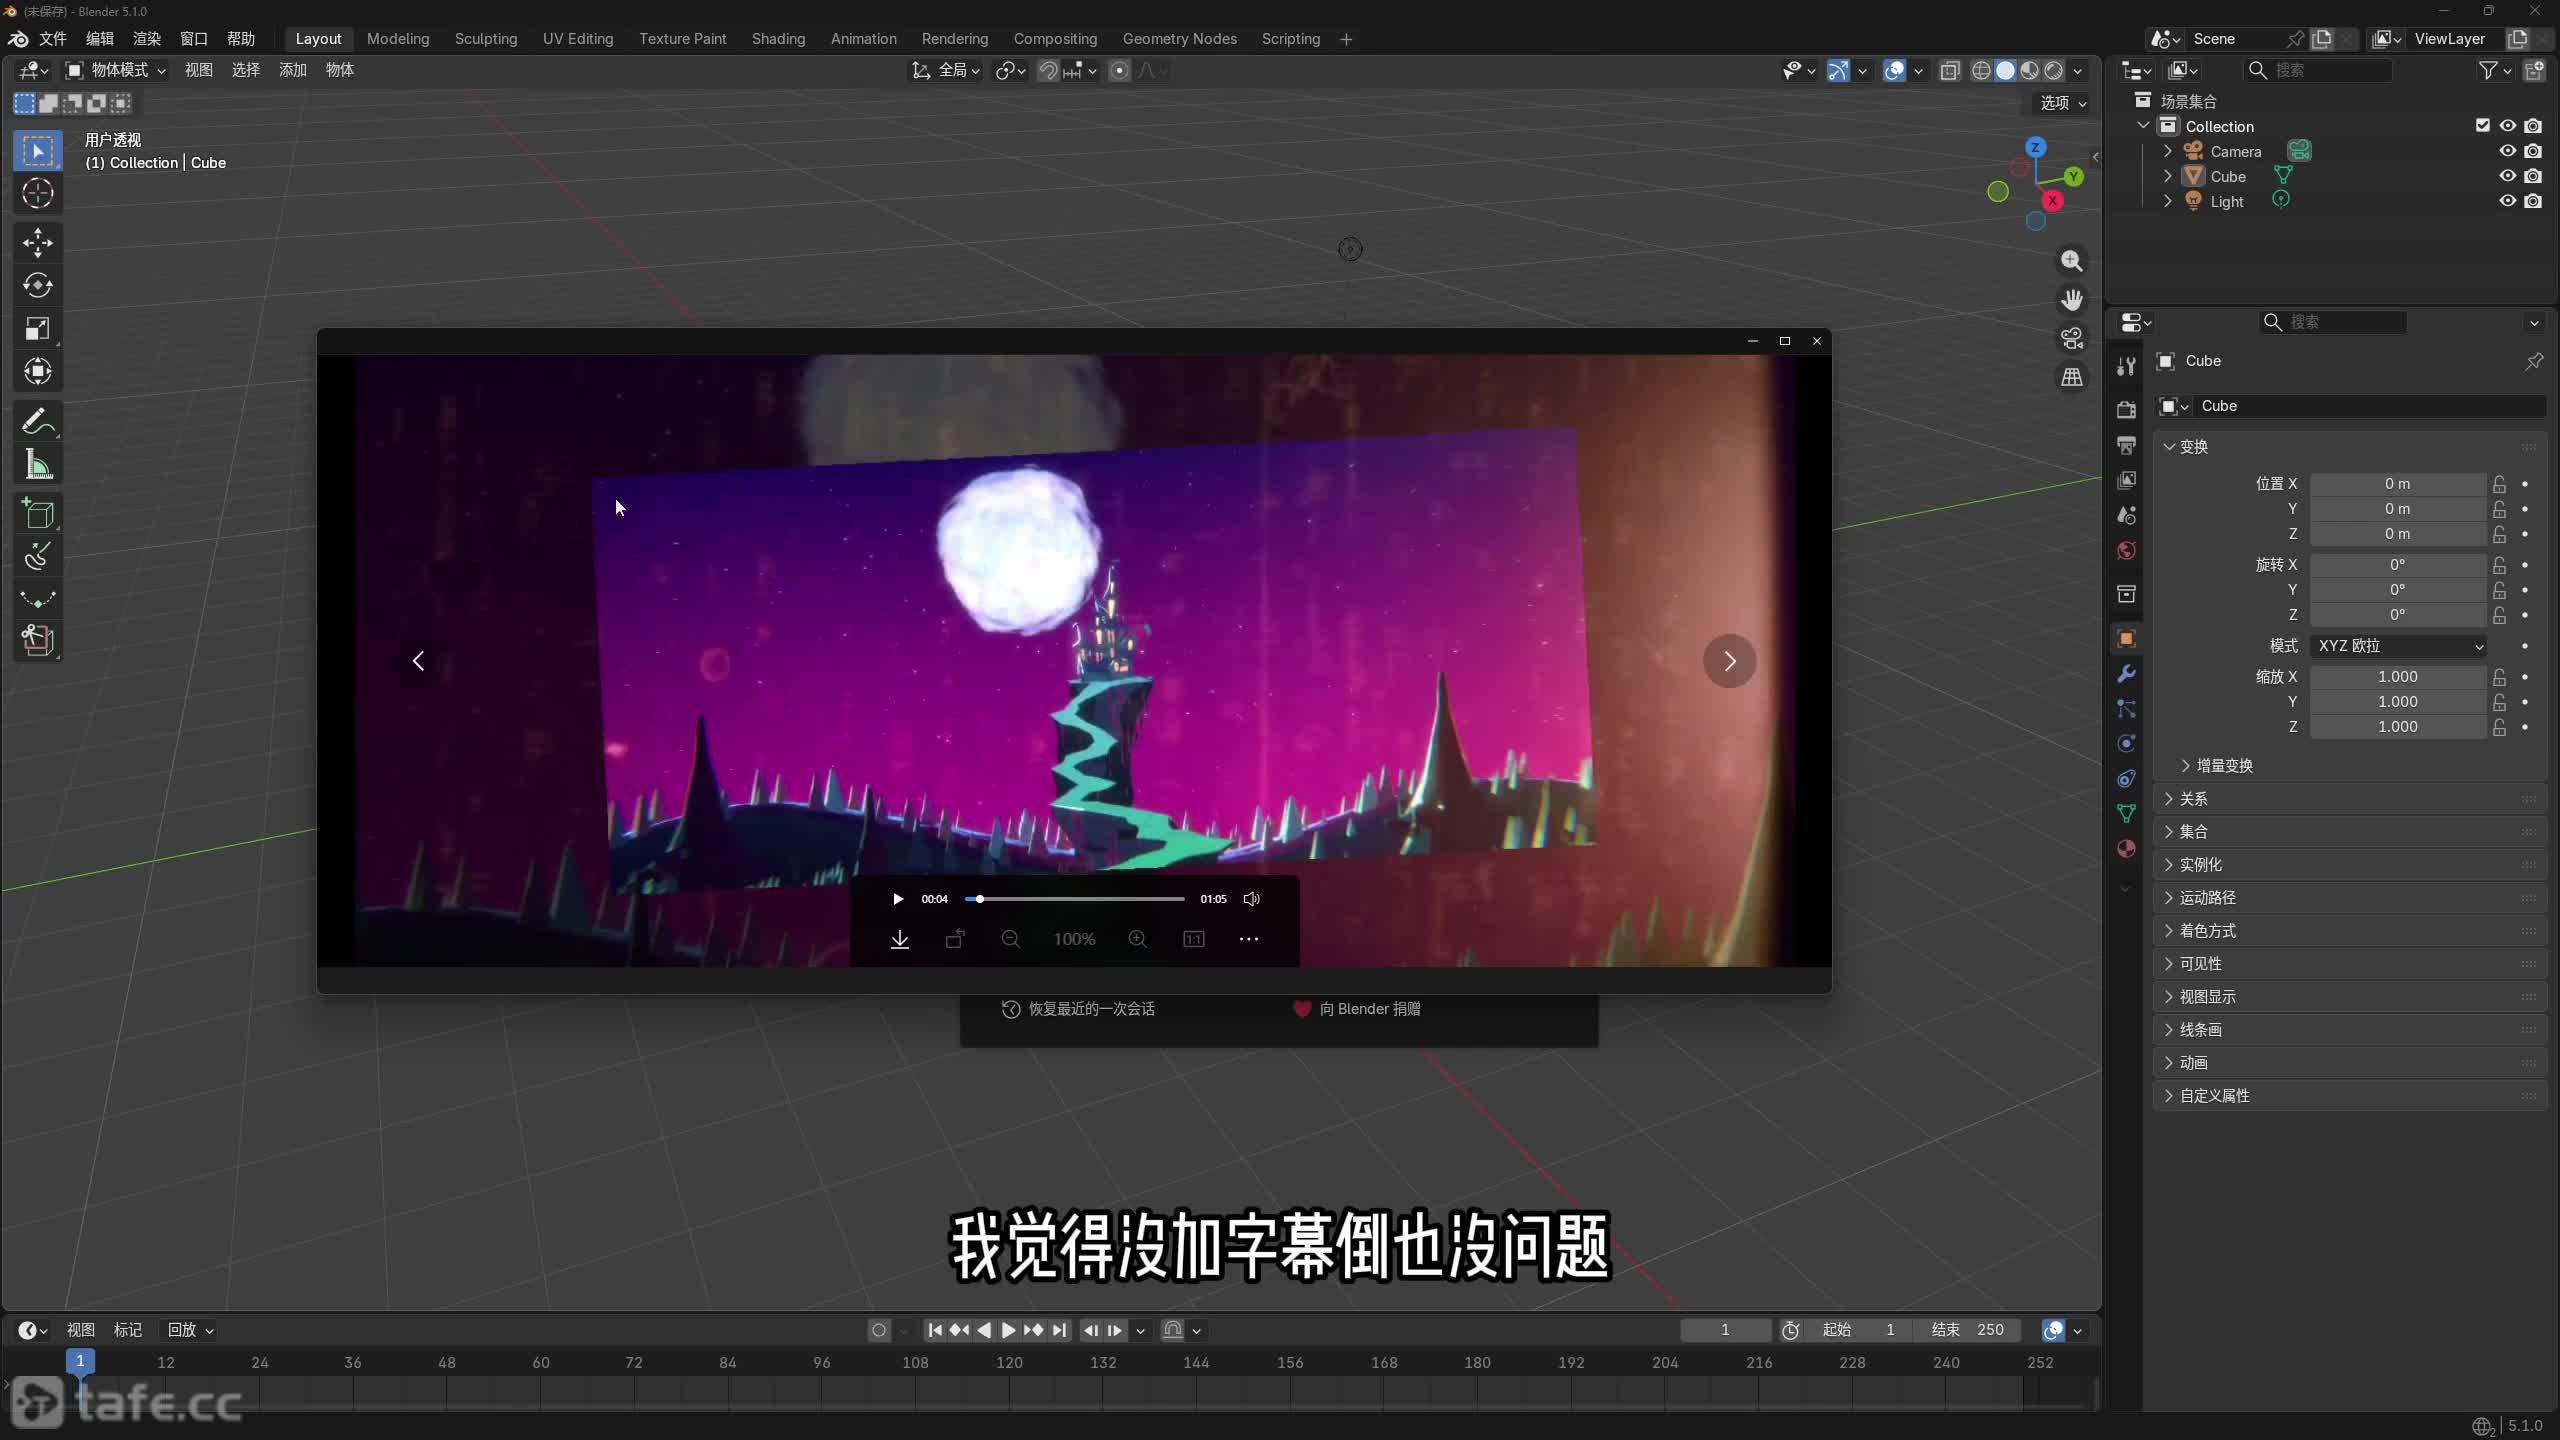Go to previous item in viewer
This screenshot has width=2560, height=1440.
pyautogui.click(x=419, y=661)
